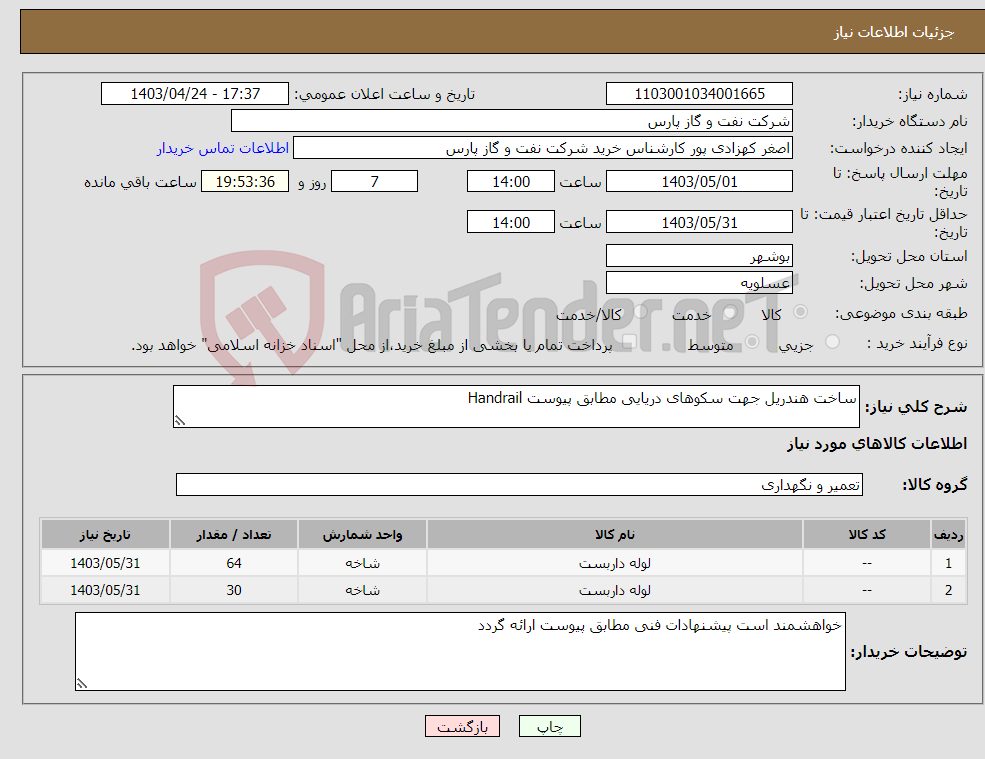The image size is (985, 759).
Task: Click response deadline time 14:00 field
Action: click(511, 182)
